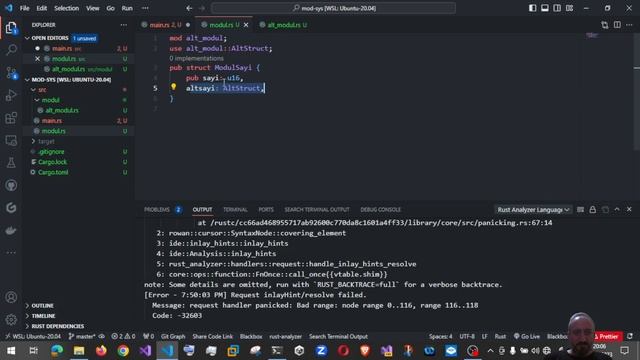Open Firefox from the taskbar

pos(101,351)
